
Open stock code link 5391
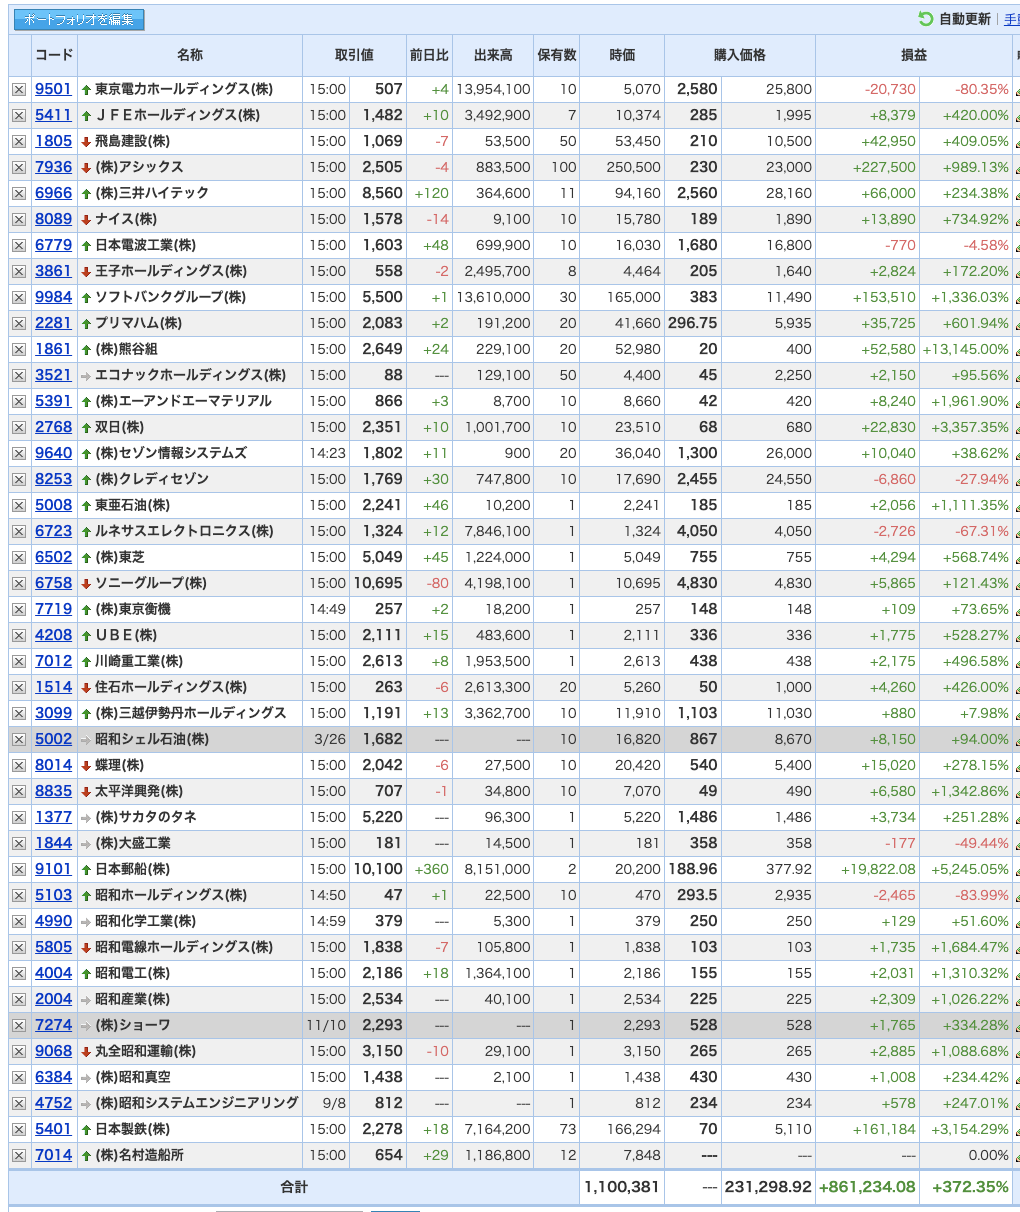tap(54, 401)
